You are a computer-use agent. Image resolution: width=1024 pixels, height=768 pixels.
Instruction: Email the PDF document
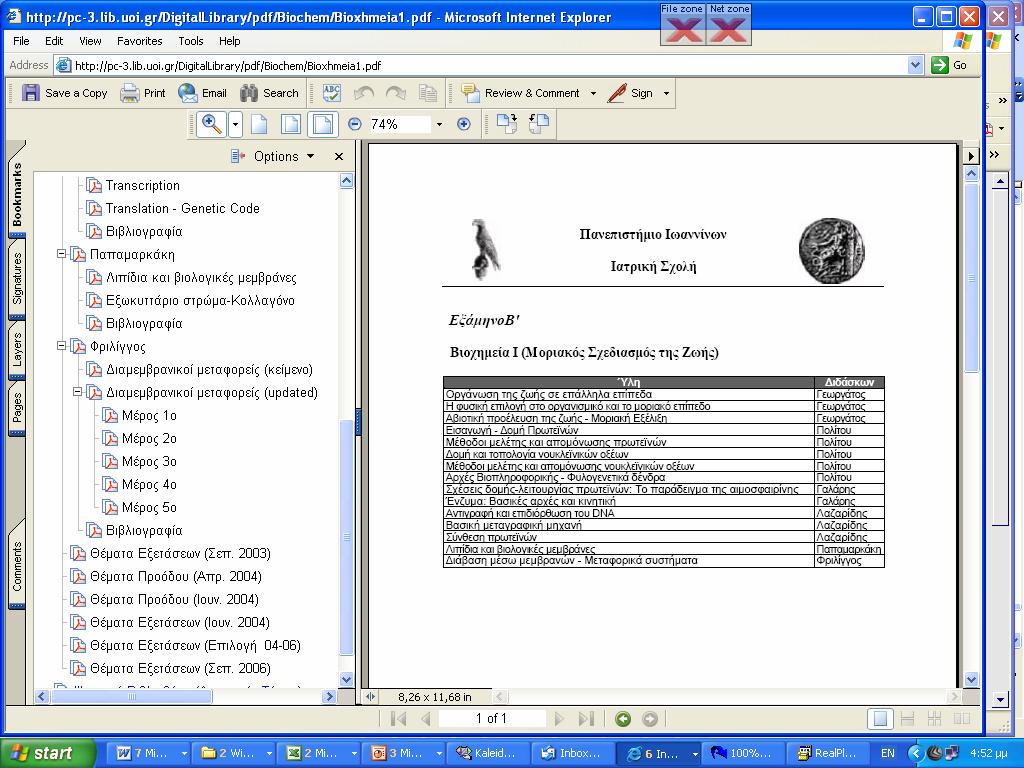click(202, 93)
